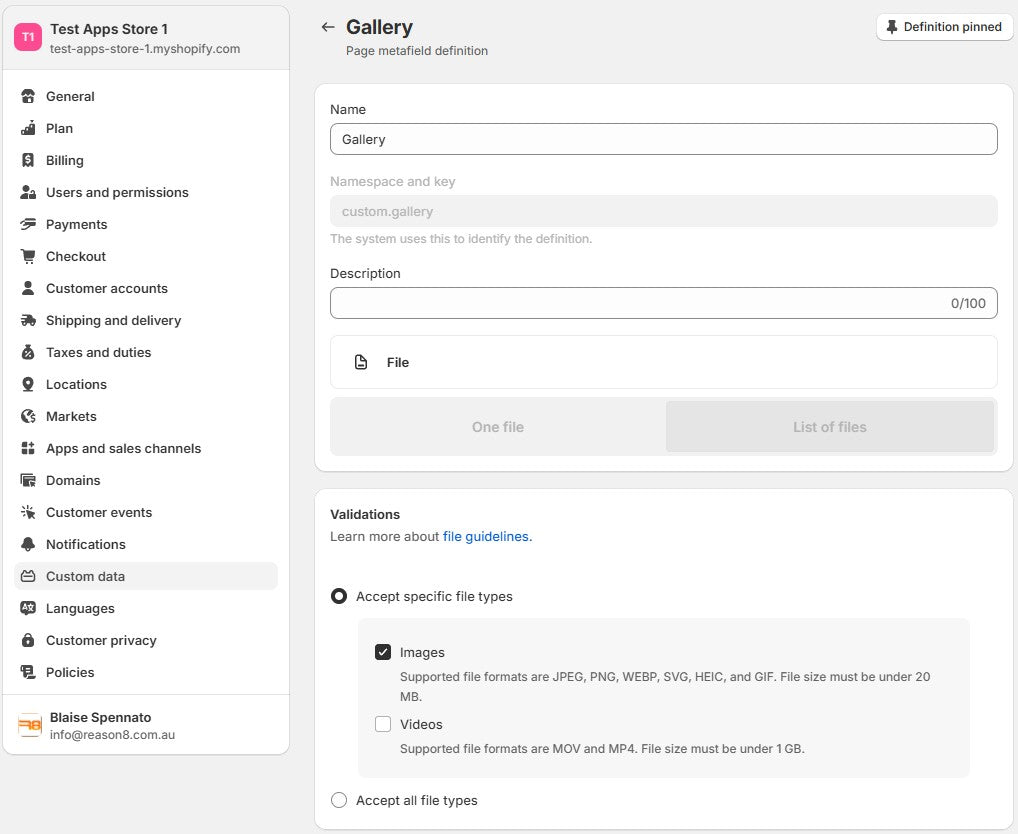Select the List of files option
The height and width of the screenshot is (834, 1018).
click(x=829, y=427)
